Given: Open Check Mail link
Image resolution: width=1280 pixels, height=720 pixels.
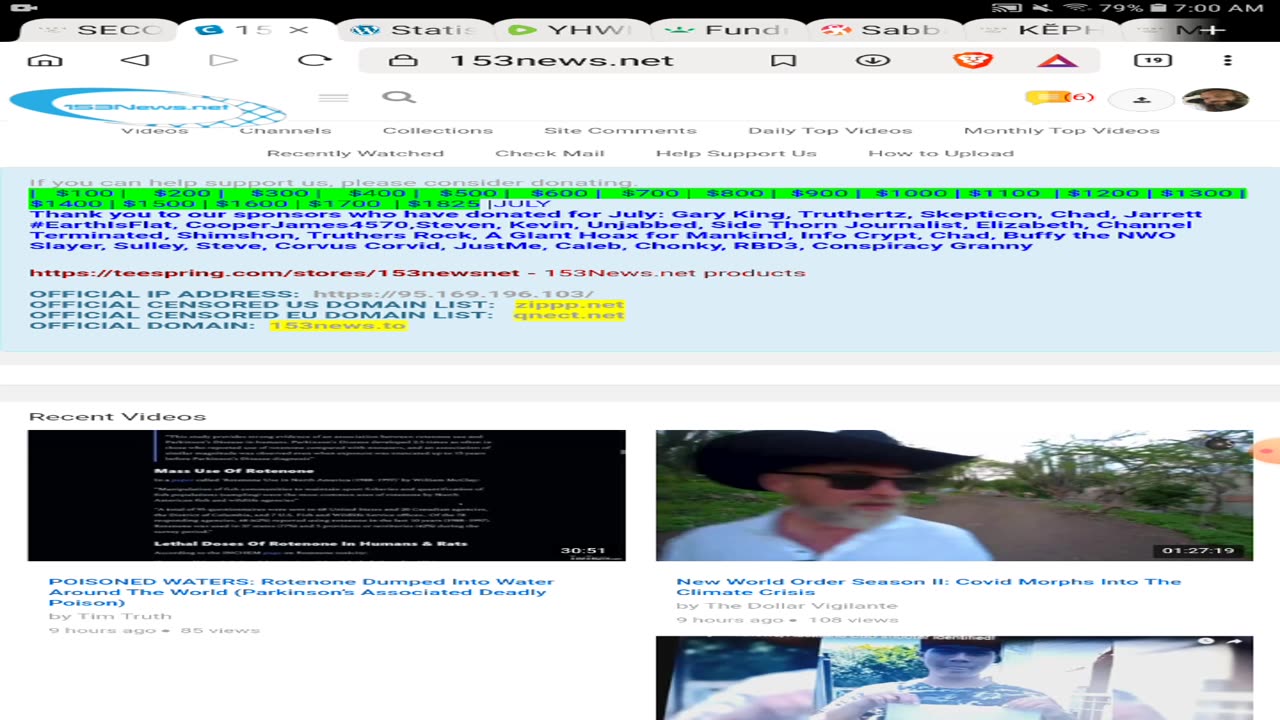Looking at the screenshot, I should click(x=550, y=153).
